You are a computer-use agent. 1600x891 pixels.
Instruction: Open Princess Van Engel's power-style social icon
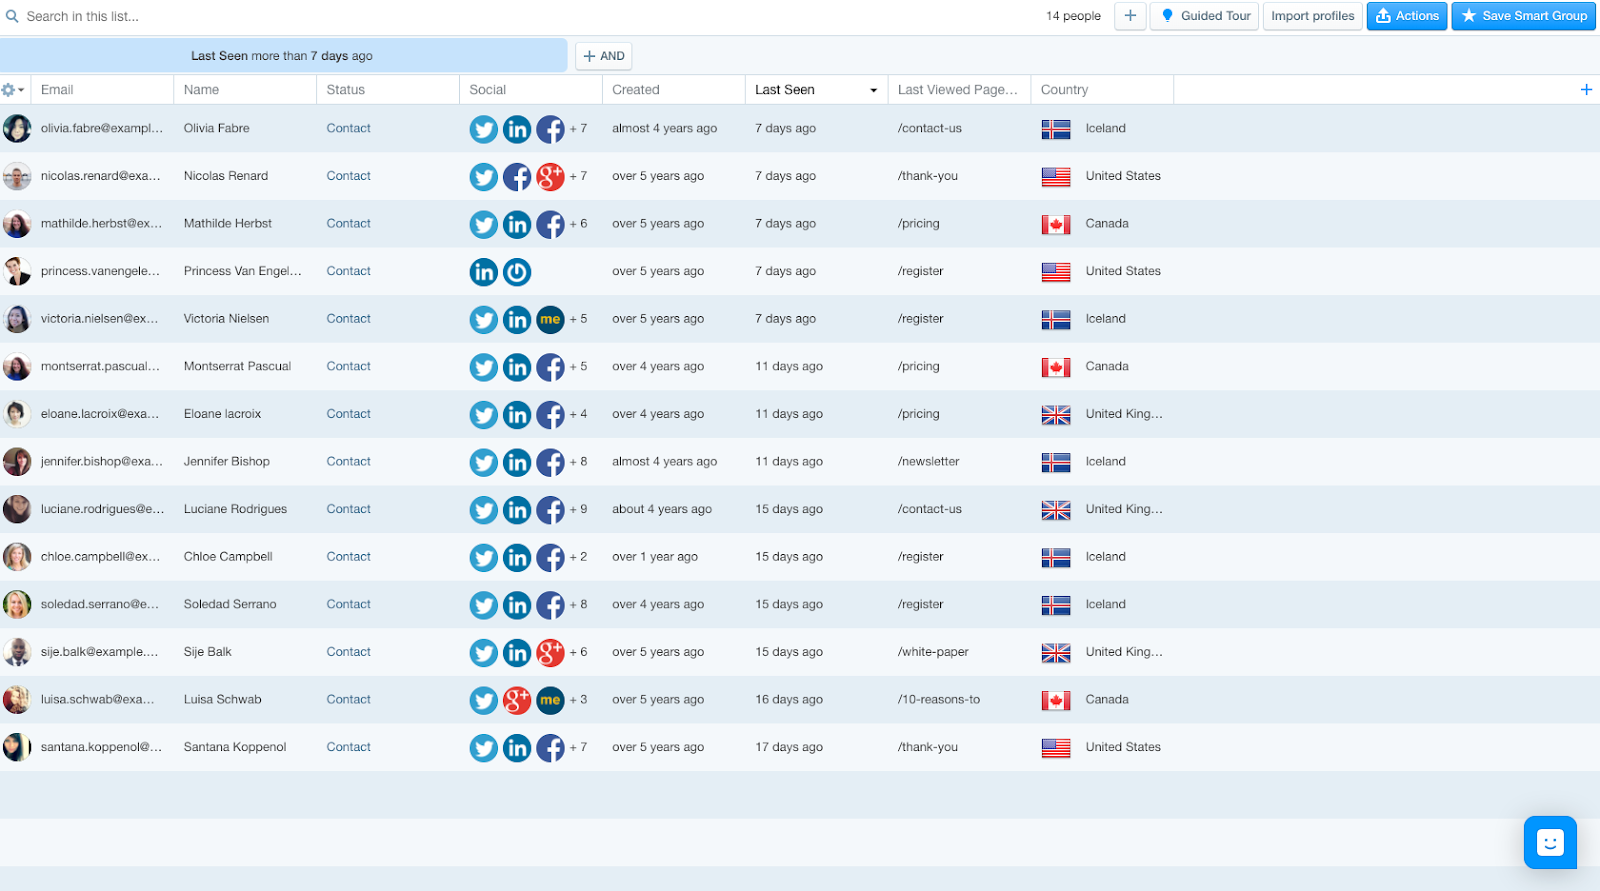pyautogui.click(x=517, y=272)
